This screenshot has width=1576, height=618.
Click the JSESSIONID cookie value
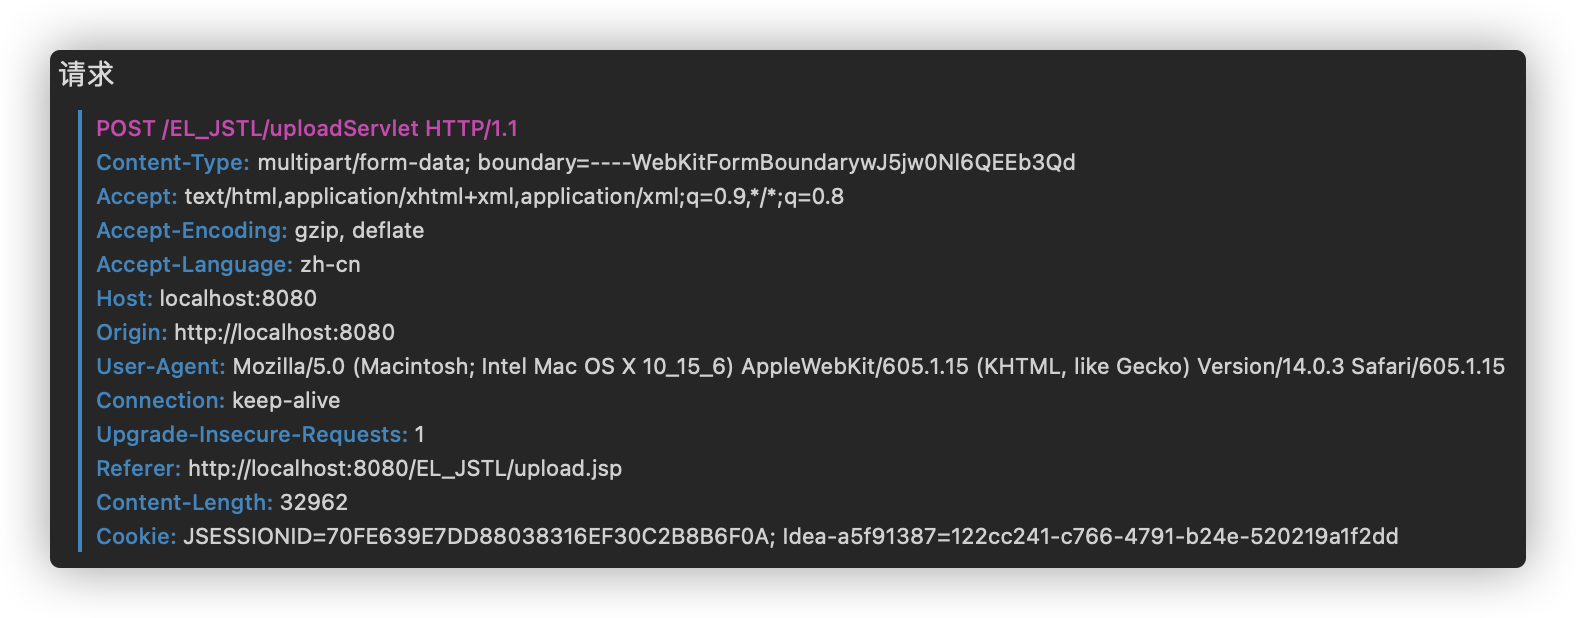click(478, 537)
